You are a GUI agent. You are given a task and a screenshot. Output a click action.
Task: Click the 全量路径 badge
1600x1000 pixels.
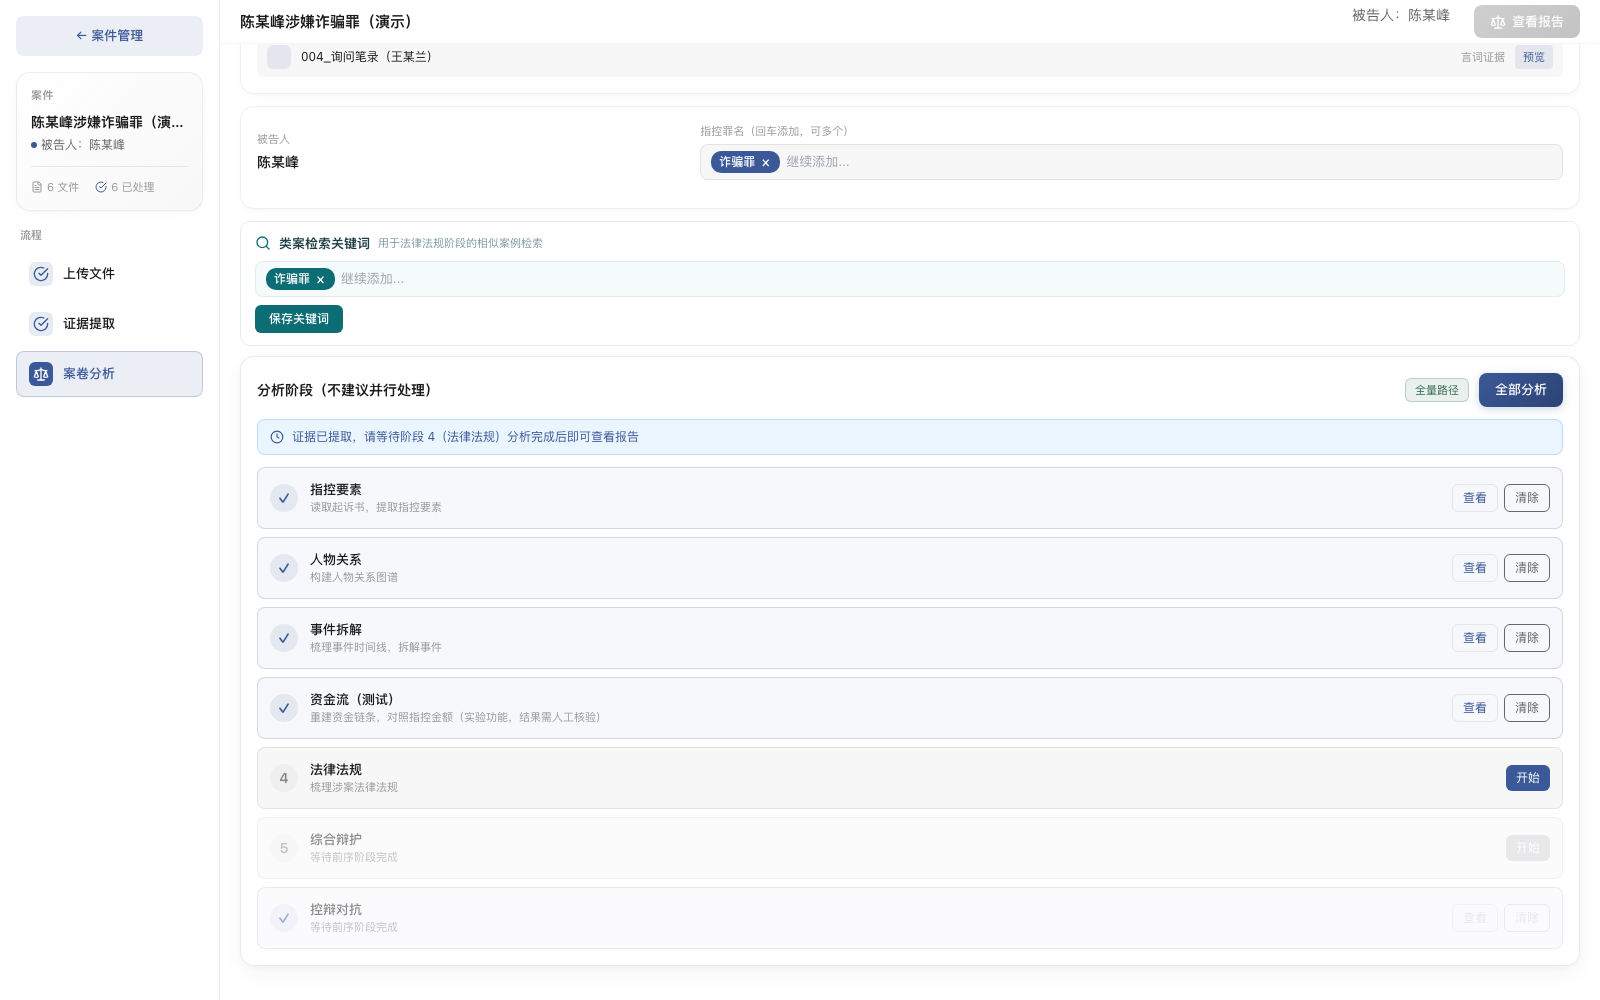tap(1437, 390)
